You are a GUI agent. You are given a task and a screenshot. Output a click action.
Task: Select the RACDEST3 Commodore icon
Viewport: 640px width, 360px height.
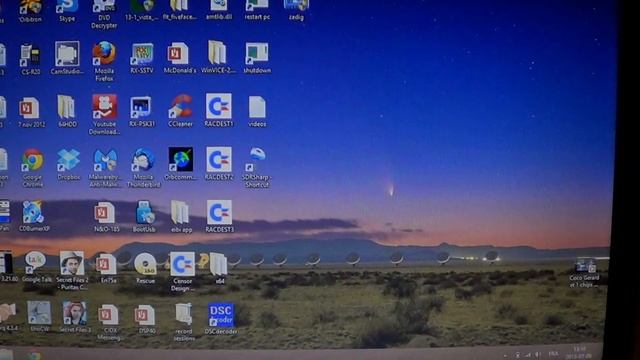coord(219,216)
